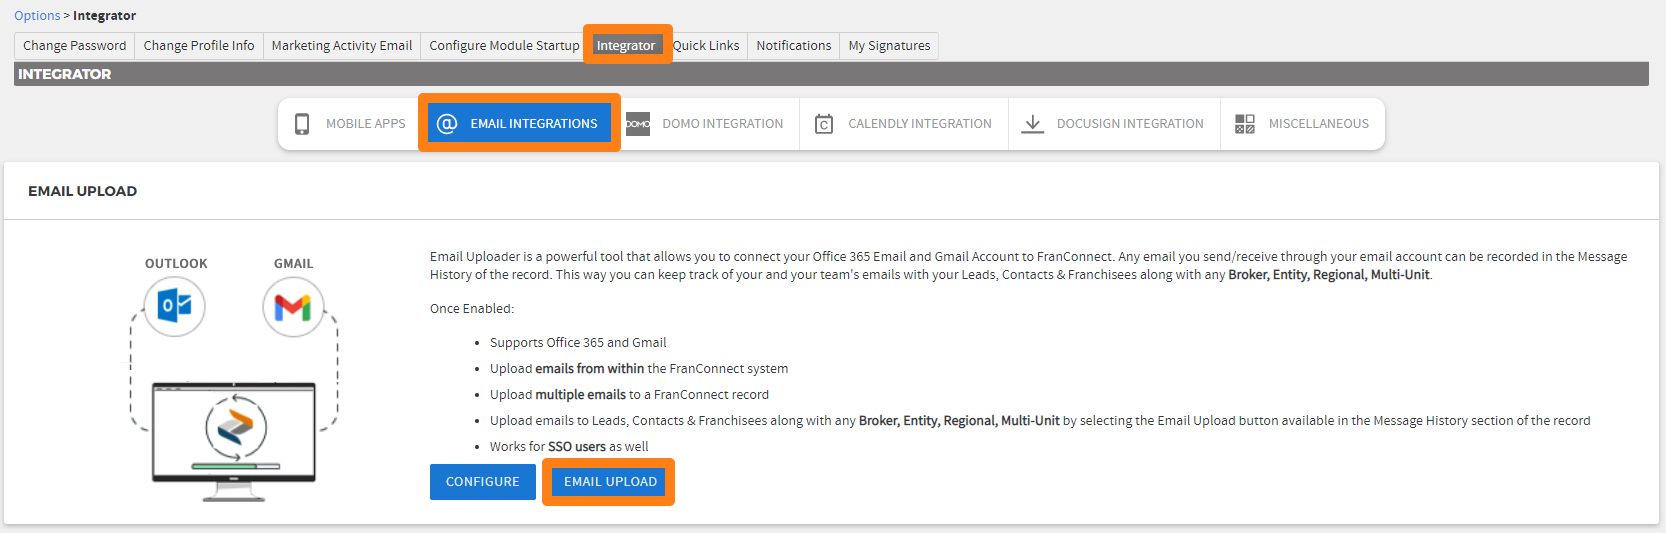
Task: Open the Change Profile Info tab
Action: pyautogui.click(x=199, y=46)
